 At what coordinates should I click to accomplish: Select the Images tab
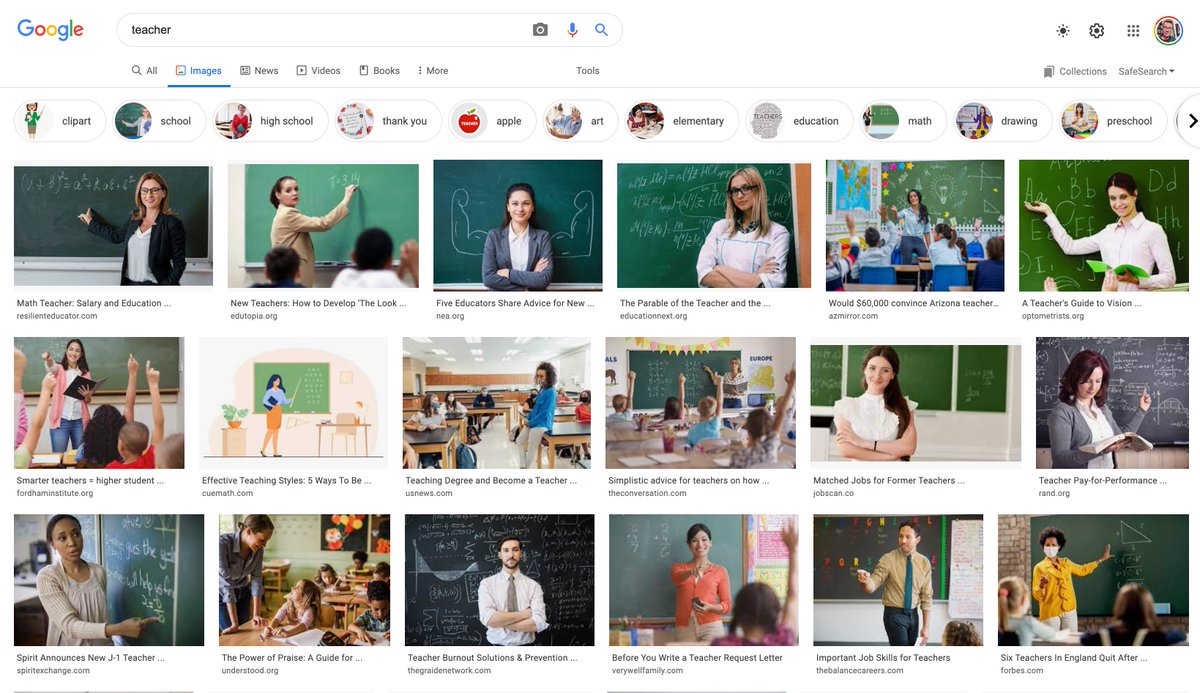click(198, 71)
